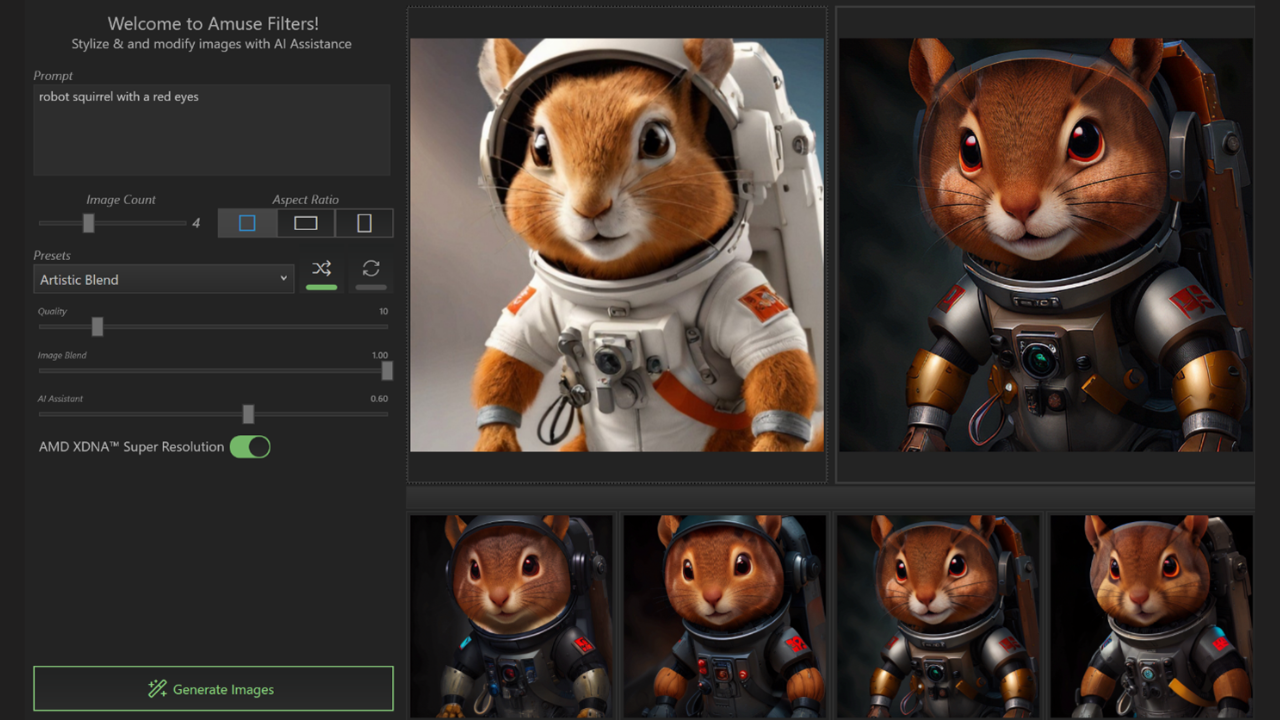This screenshot has width=1280, height=720.
Task: Click inside the Prompt text field
Action: coord(211,130)
